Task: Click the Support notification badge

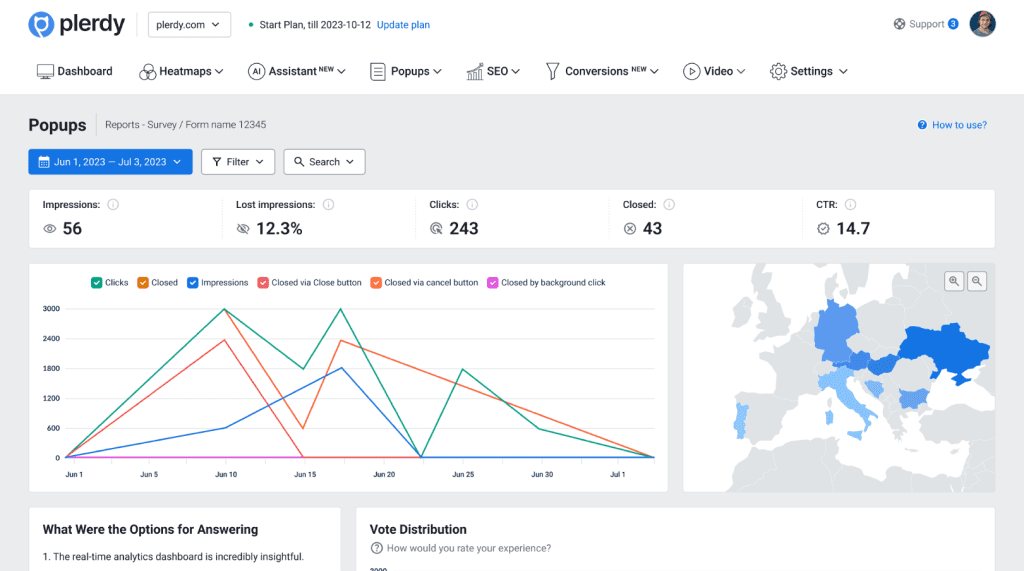Action: click(x=953, y=24)
